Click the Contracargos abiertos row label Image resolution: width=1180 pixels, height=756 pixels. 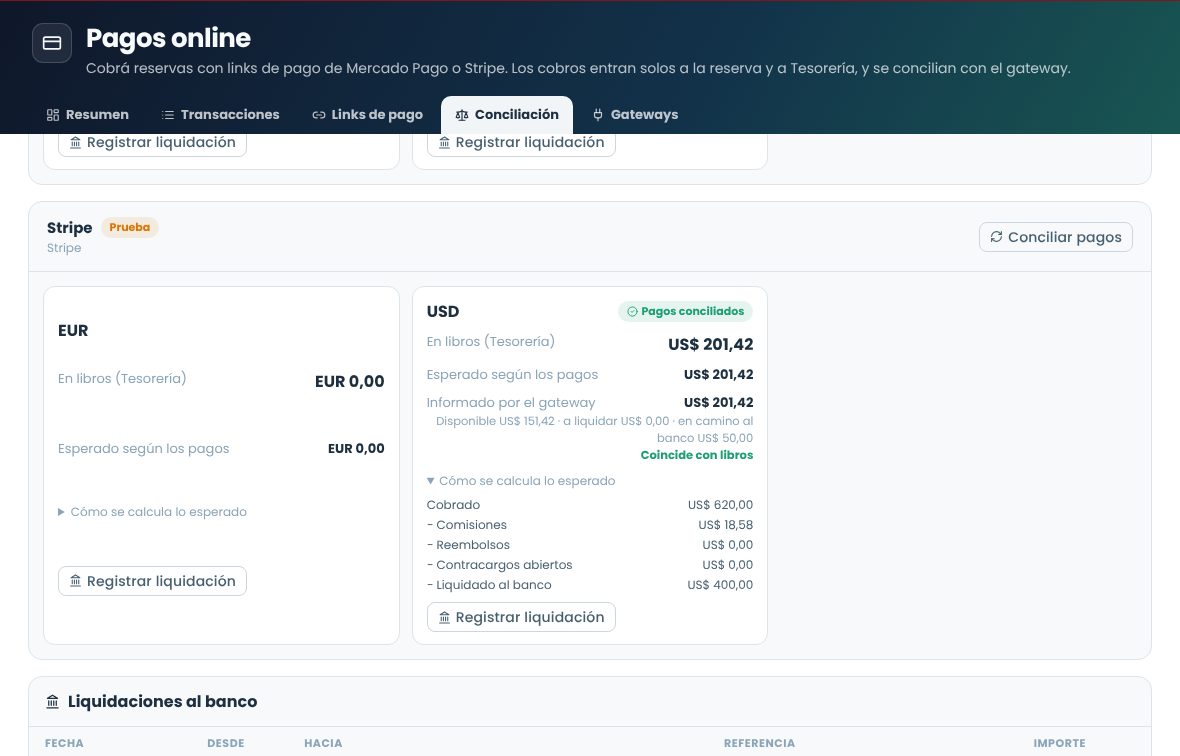pyautogui.click(x=500, y=565)
